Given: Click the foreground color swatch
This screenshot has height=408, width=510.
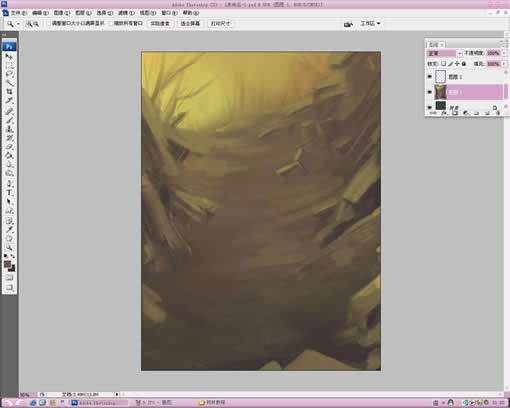Looking at the screenshot, I should click(x=7, y=264).
